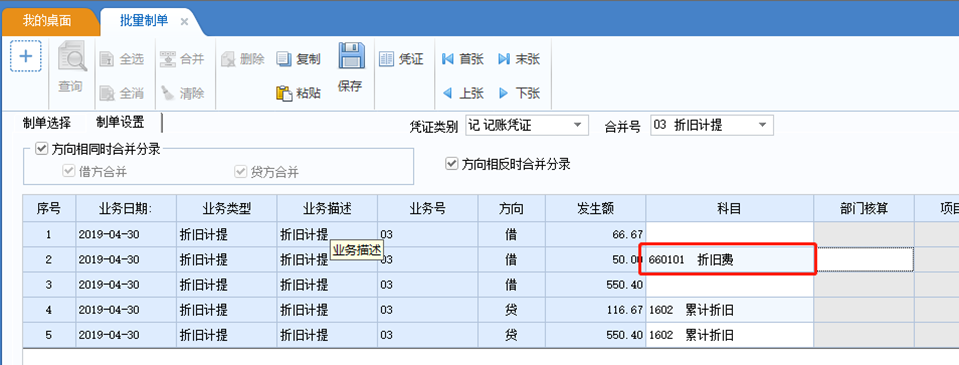This screenshot has height=365, width=959.
Task: Click date 2019-04-30 in row 3
Action: (126, 285)
